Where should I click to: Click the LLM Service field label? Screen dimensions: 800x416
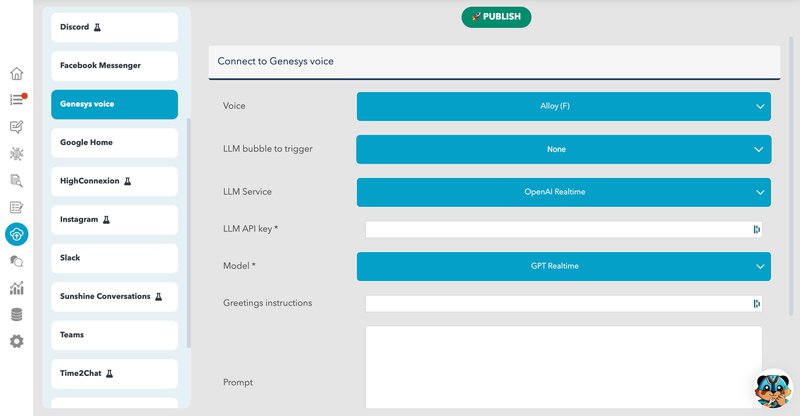[247, 191]
